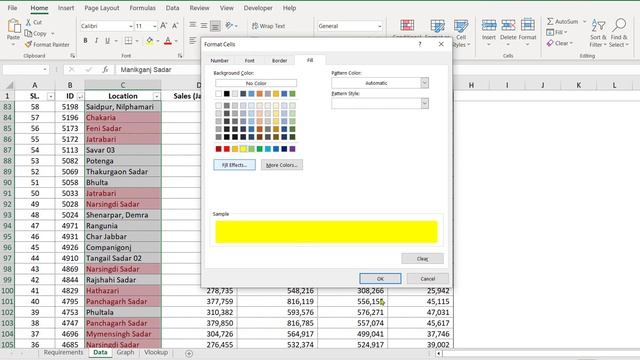Open the Requirements sheet tab
The height and width of the screenshot is (360, 640).
63,352
